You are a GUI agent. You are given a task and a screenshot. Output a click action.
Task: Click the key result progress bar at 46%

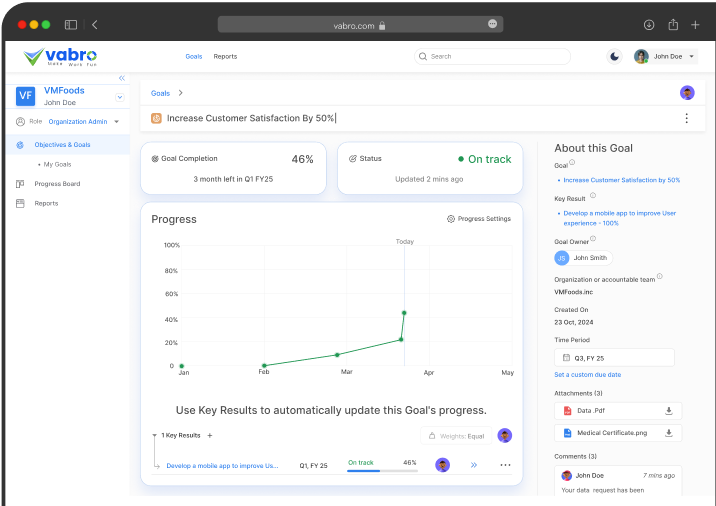[x=381, y=470]
